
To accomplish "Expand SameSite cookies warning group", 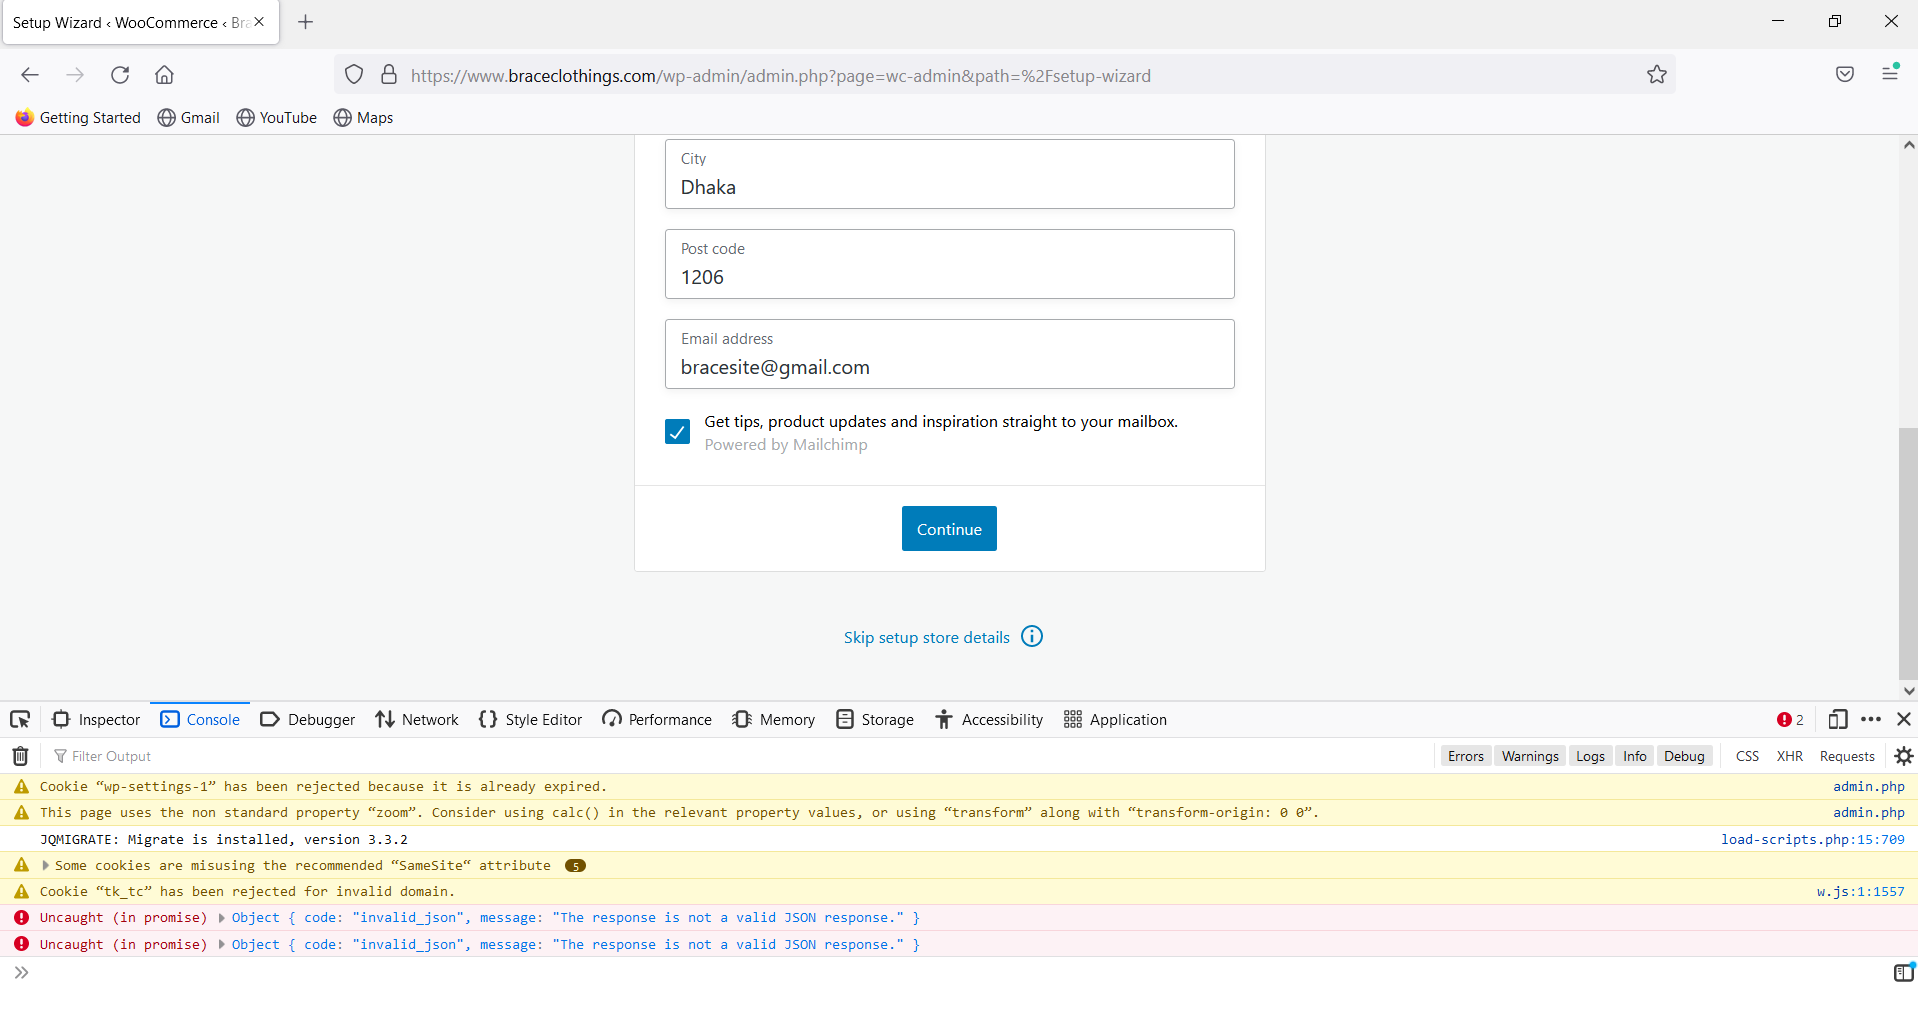I will coord(45,865).
